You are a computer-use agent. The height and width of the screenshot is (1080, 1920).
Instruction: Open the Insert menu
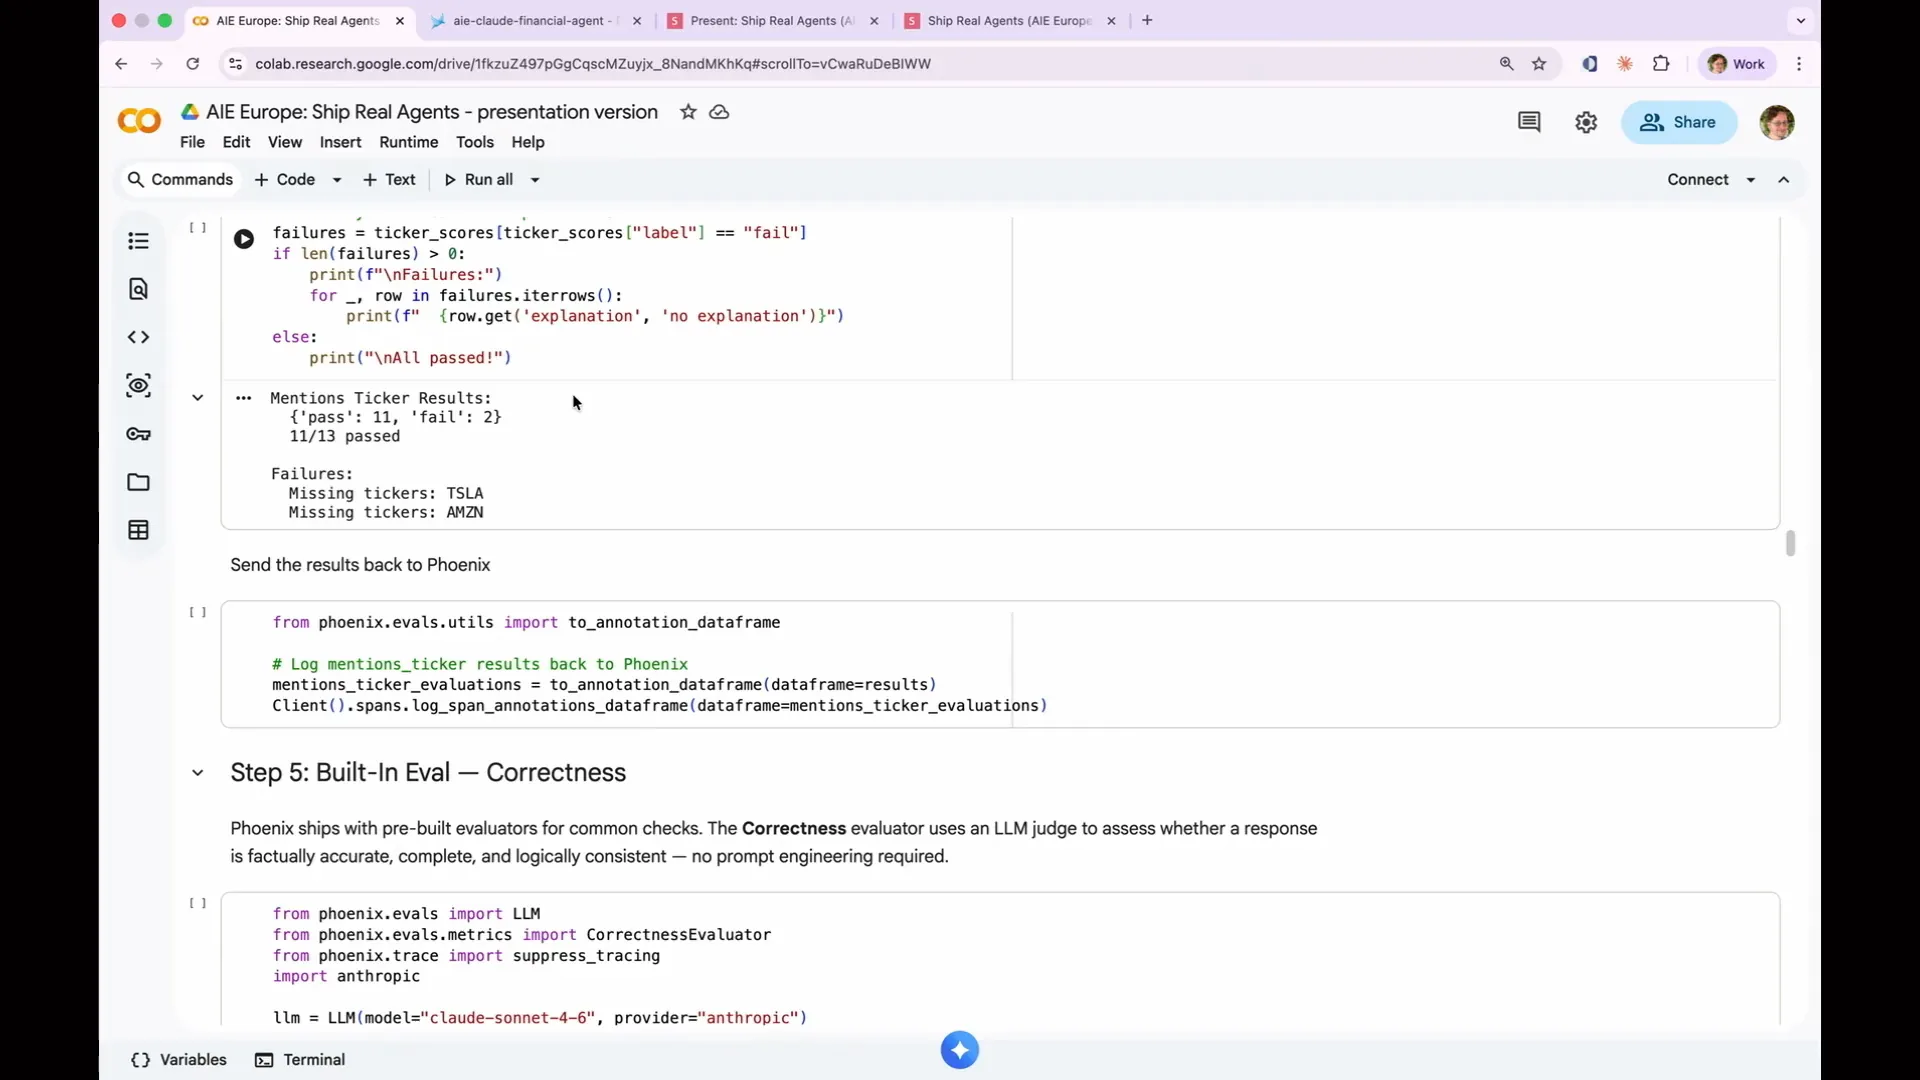pyautogui.click(x=340, y=142)
